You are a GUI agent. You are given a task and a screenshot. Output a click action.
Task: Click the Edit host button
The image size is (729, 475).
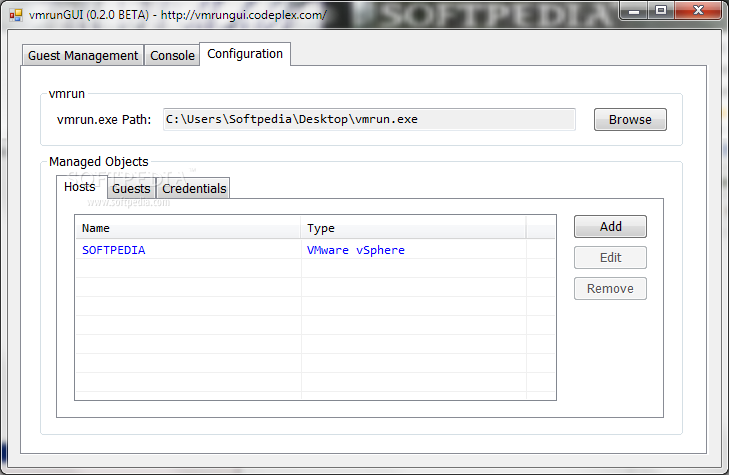click(x=610, y=257)
